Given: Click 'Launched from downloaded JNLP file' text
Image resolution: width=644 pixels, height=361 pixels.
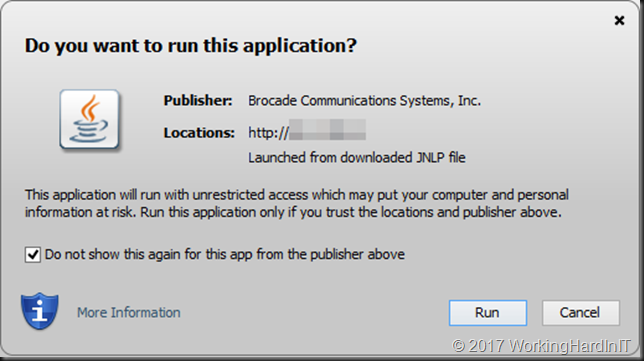Looking at the screenshot, I should click(356, 158).
